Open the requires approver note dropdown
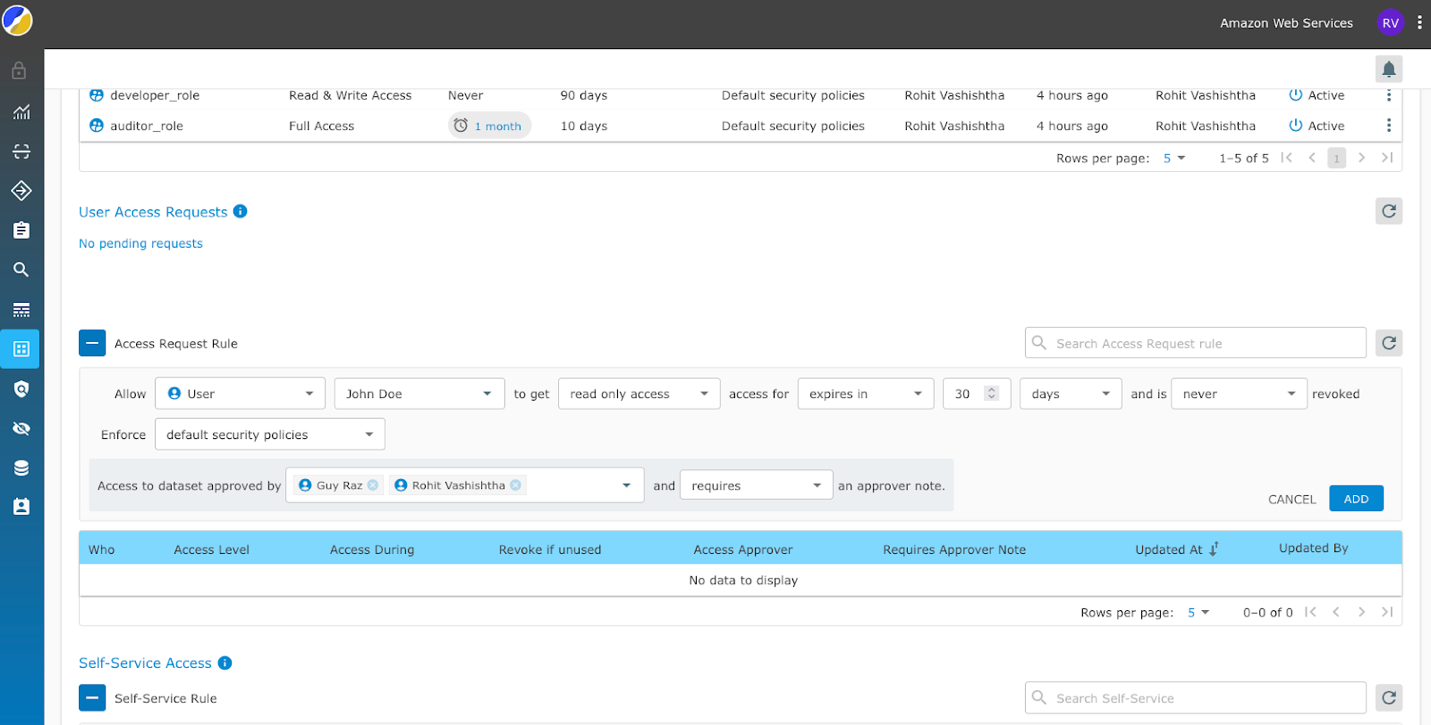Screen dimensions: 1431x725 click(x=756, y=485)
